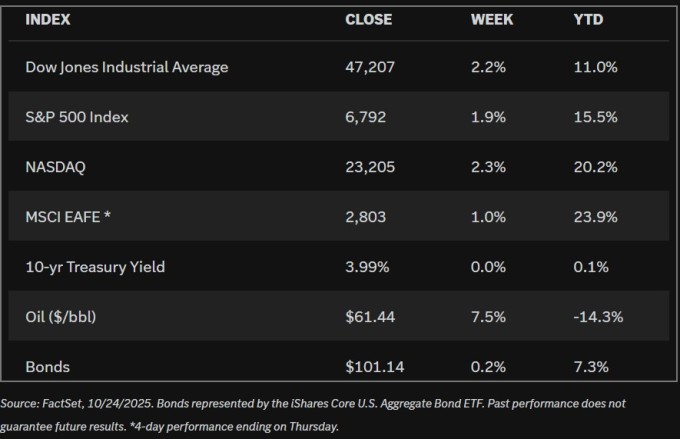Click the INDEX column header
The width and height of the screenshot is (680, 439).
[x=46, y=19]
